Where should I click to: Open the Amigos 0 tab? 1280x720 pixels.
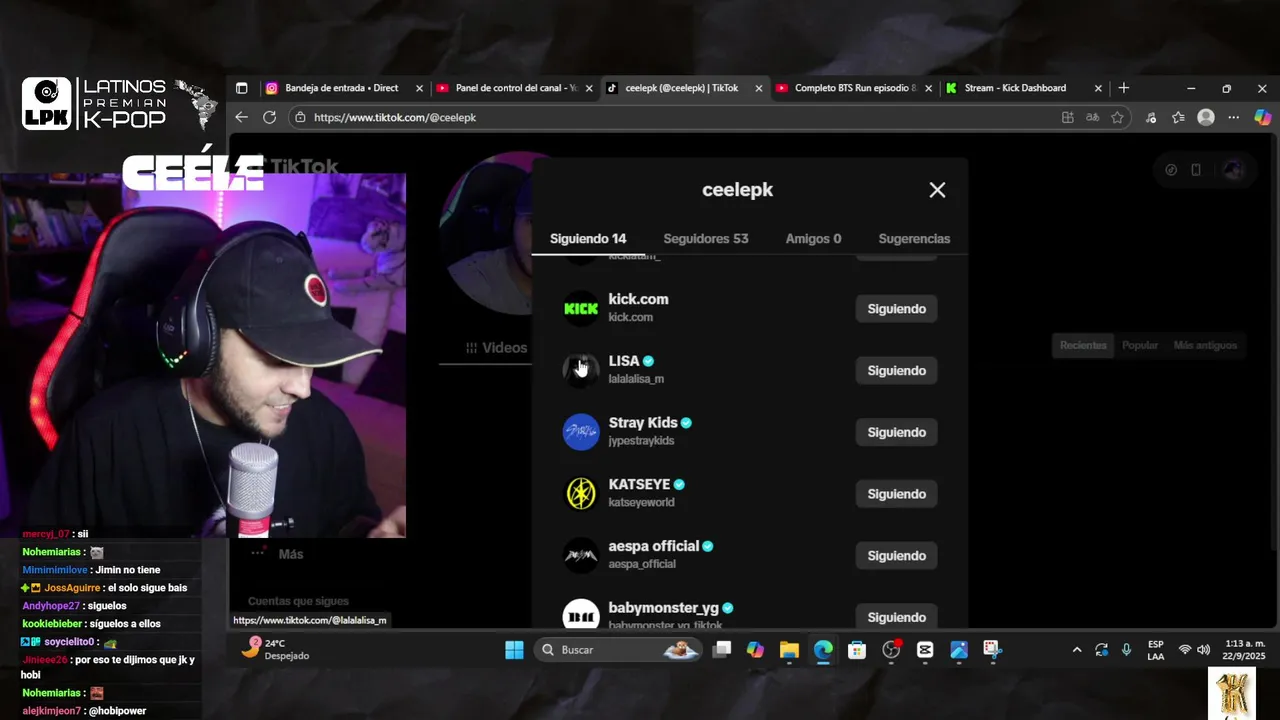[813, 239]
